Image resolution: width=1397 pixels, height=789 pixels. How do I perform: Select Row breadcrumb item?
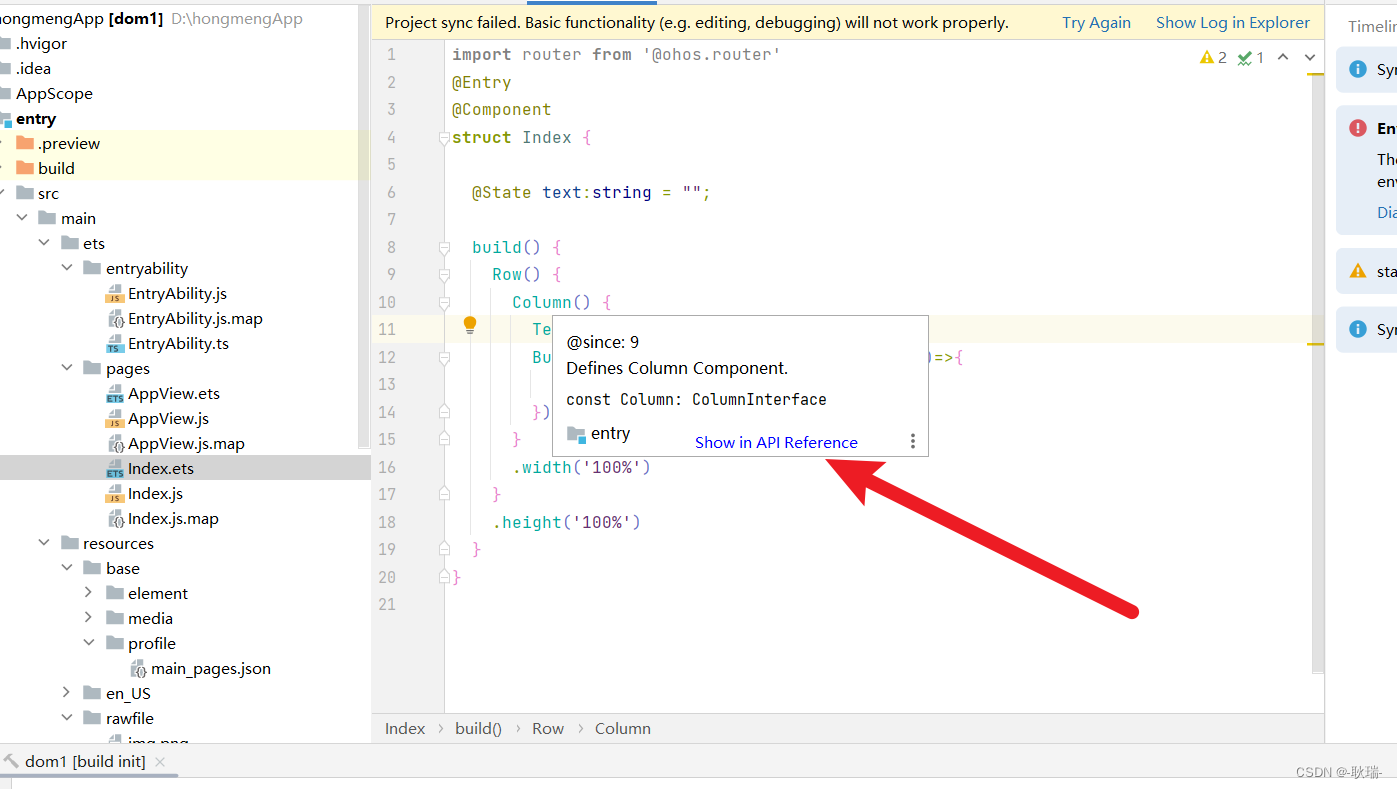(x=548, y=728)
